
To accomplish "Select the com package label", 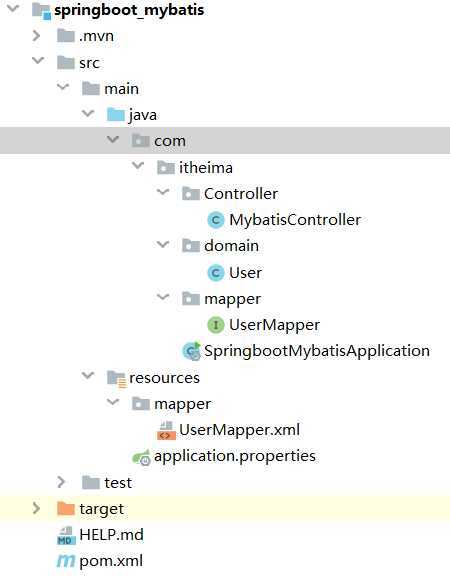I will 170,141.
